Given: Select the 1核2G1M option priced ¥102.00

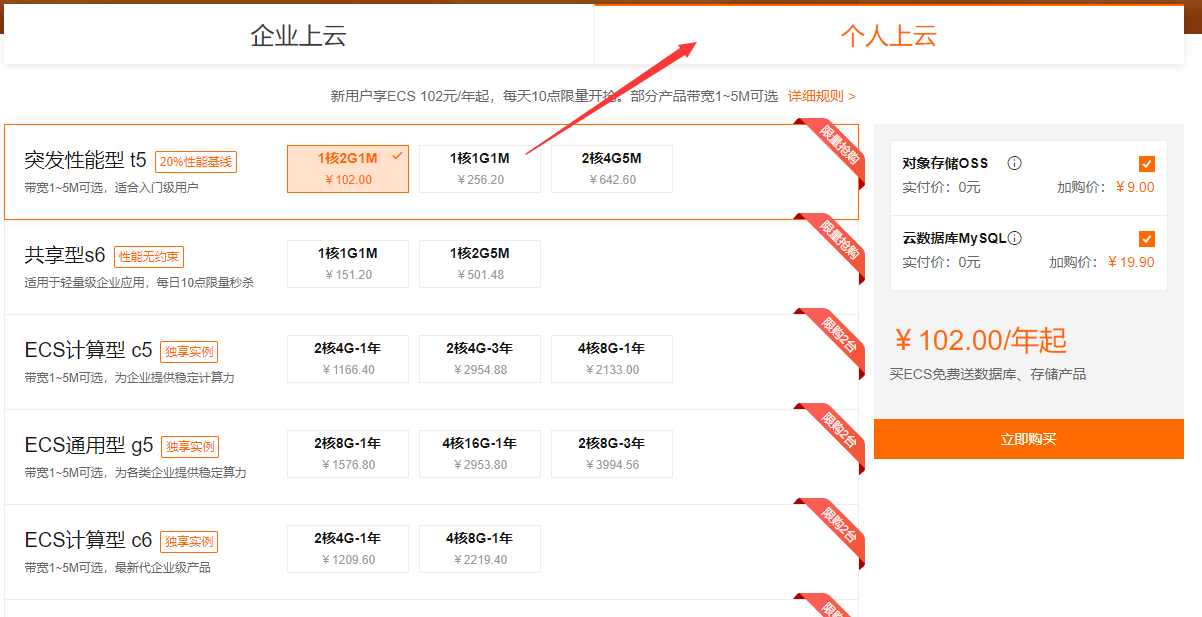Looking at the screenshot, I should pyautogui.click(x=348, y=169).
